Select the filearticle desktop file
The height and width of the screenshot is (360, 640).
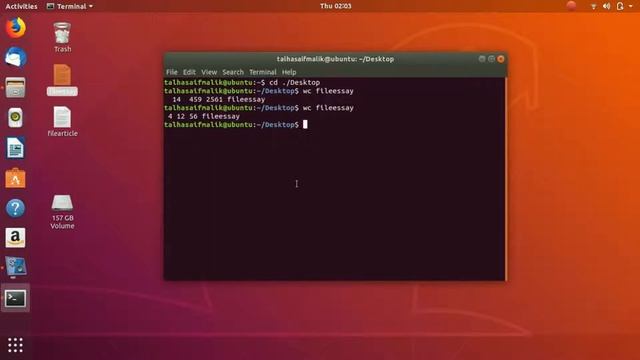[62, 122]
